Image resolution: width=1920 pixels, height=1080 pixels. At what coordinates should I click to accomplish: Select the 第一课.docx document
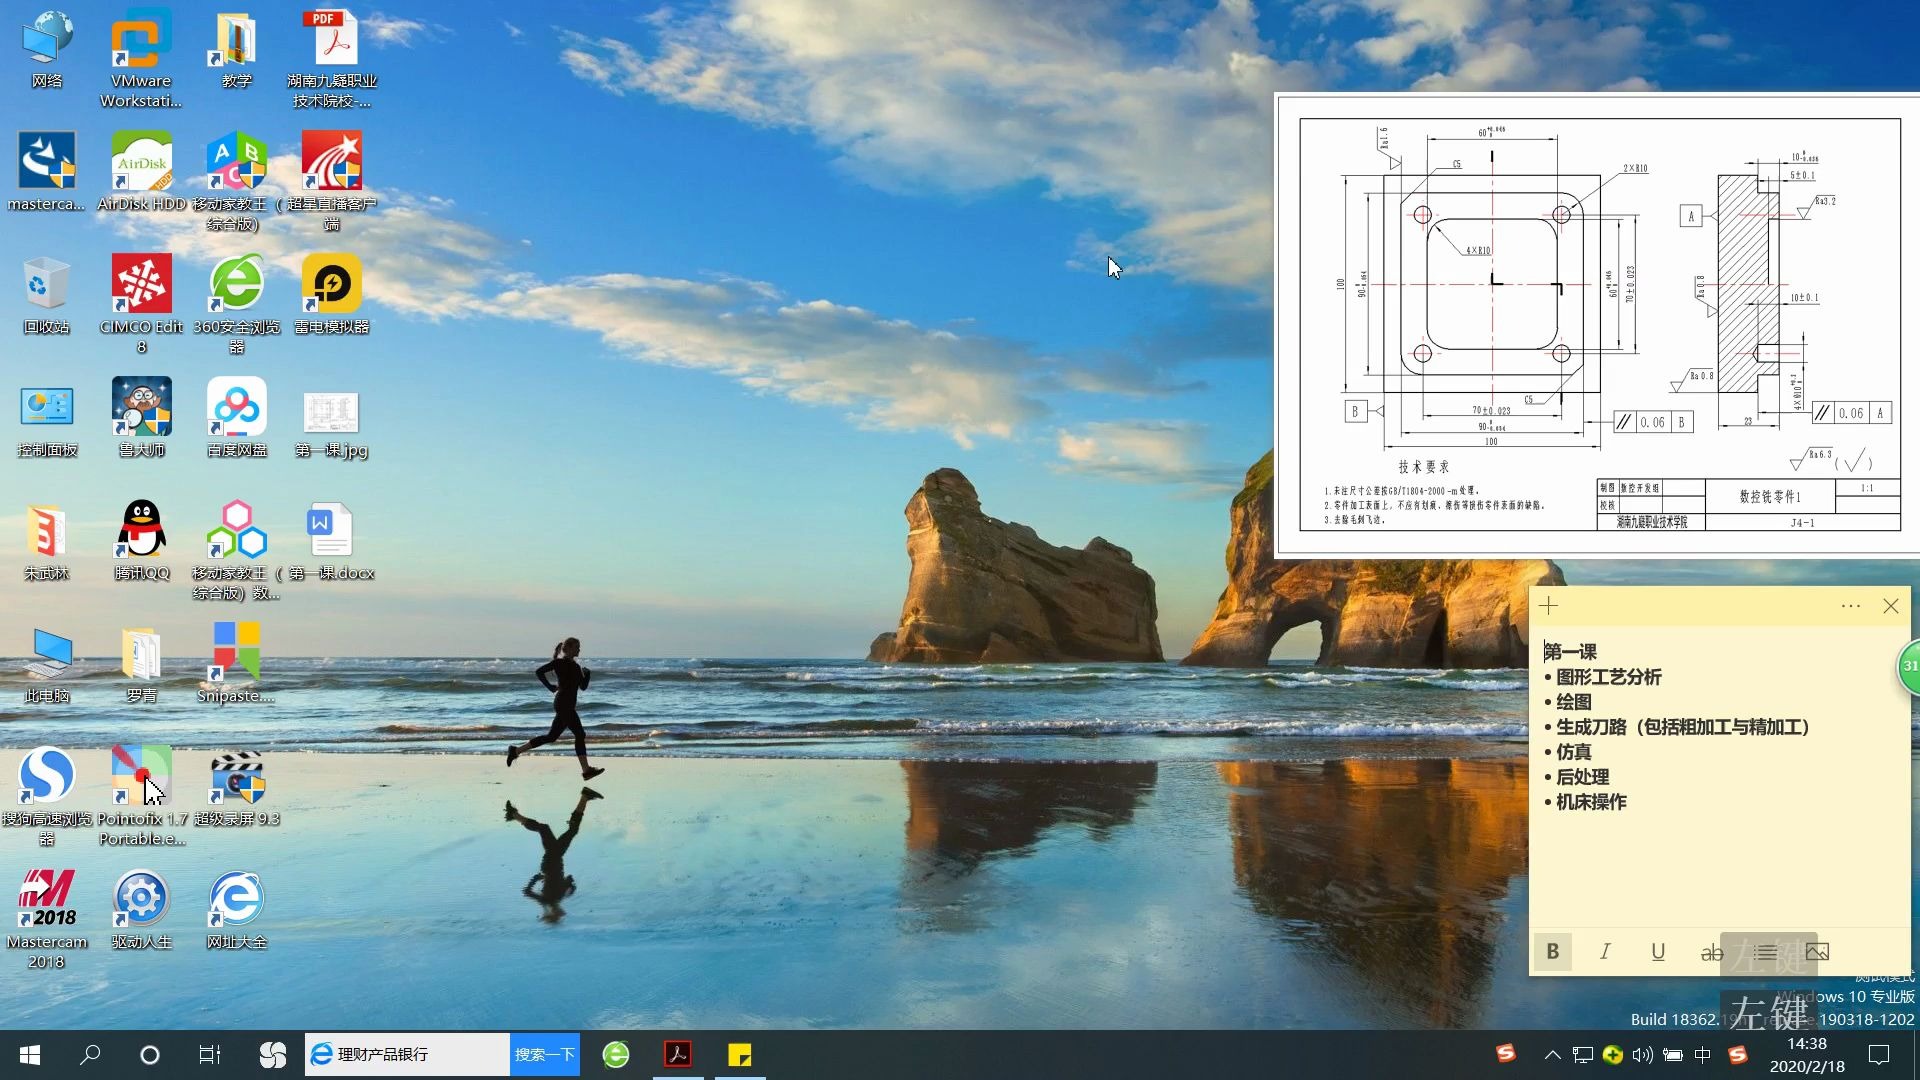point(331,541)
